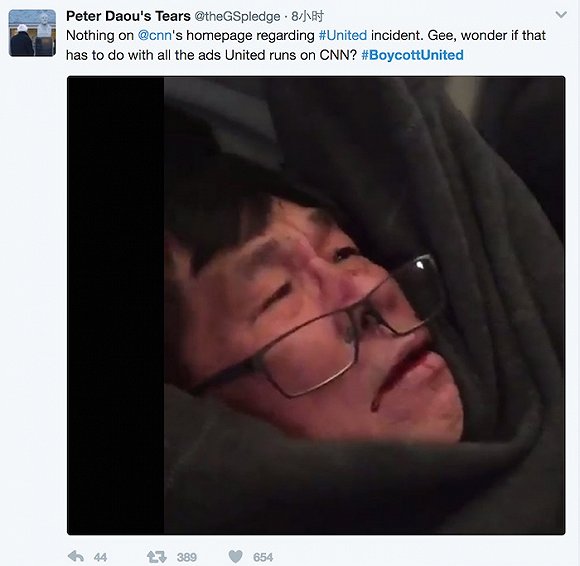The width and height of the screenshot is (580, 566).
Task: Click the like count 654
Action: (x=263, y=557)
